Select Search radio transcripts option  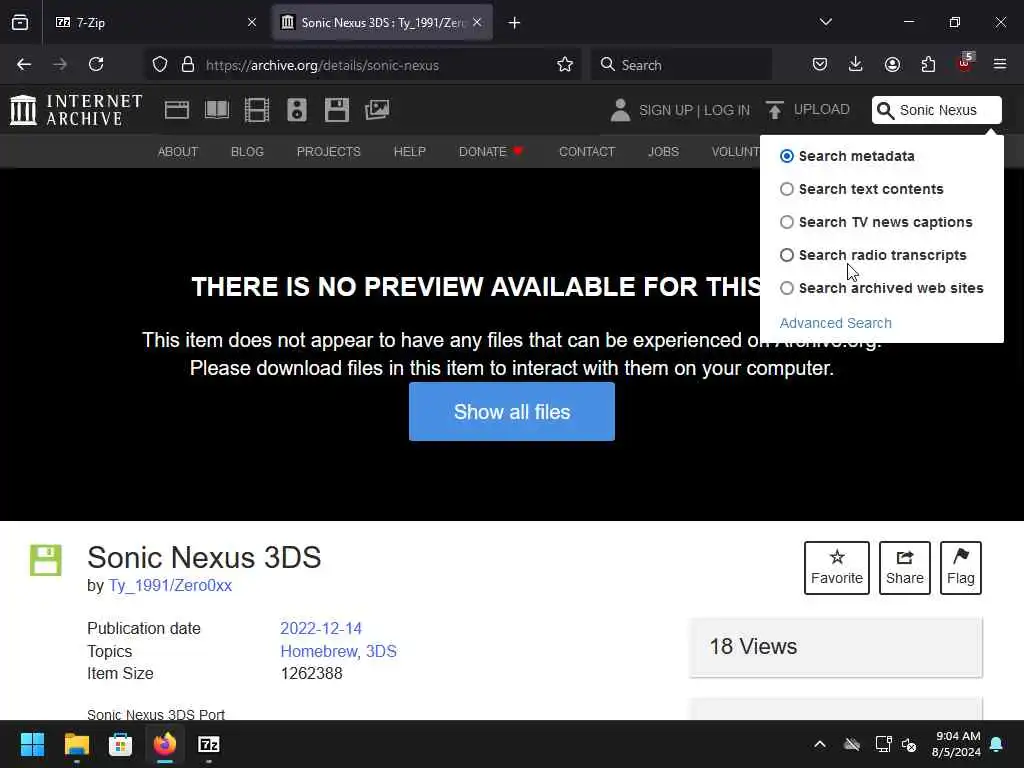click(x=787, y=255)
